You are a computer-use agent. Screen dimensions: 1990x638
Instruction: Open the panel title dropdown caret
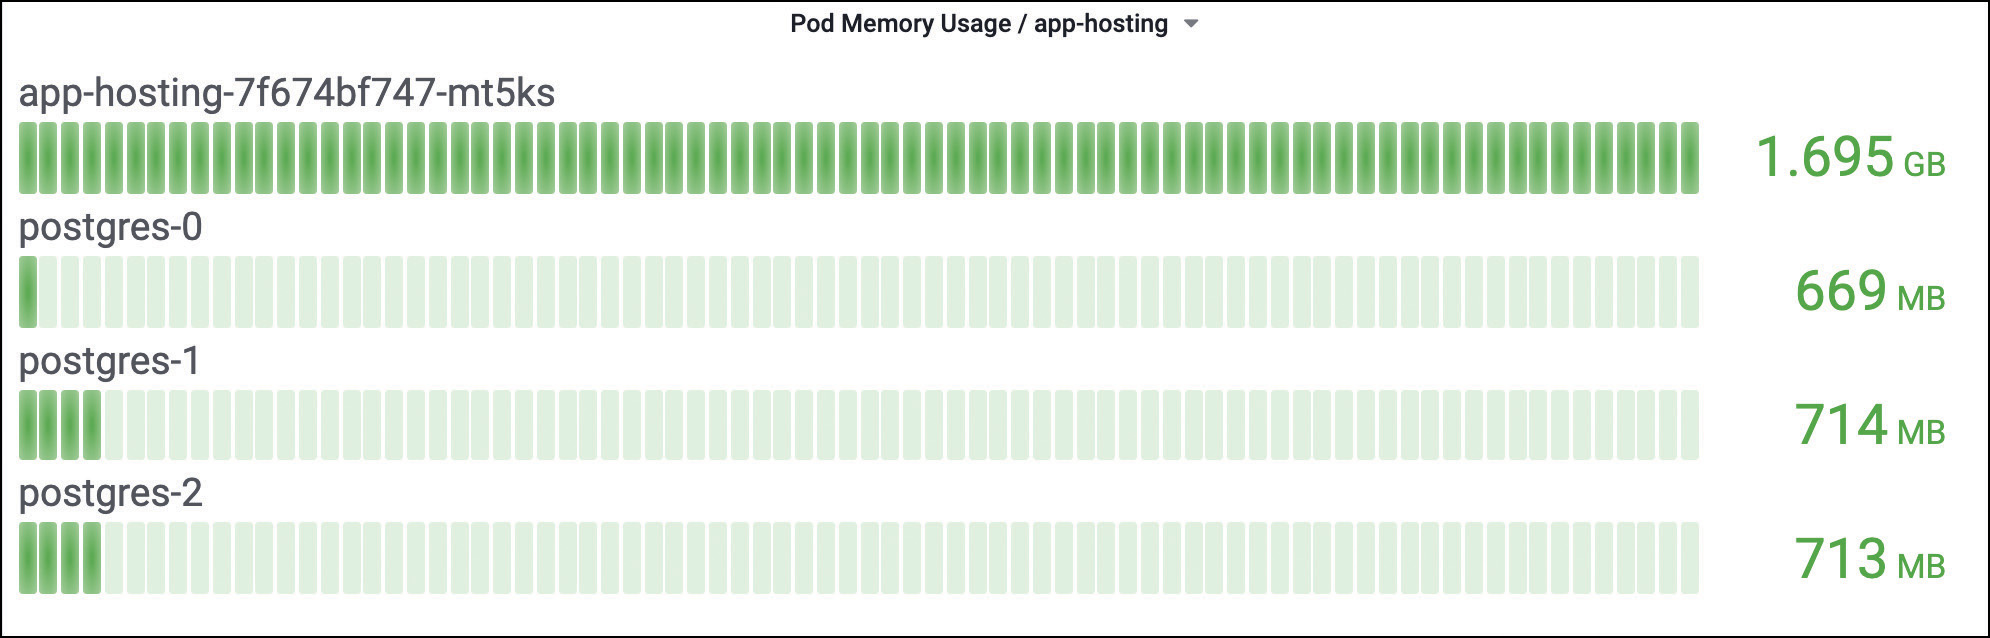[x=1191, y=24]
